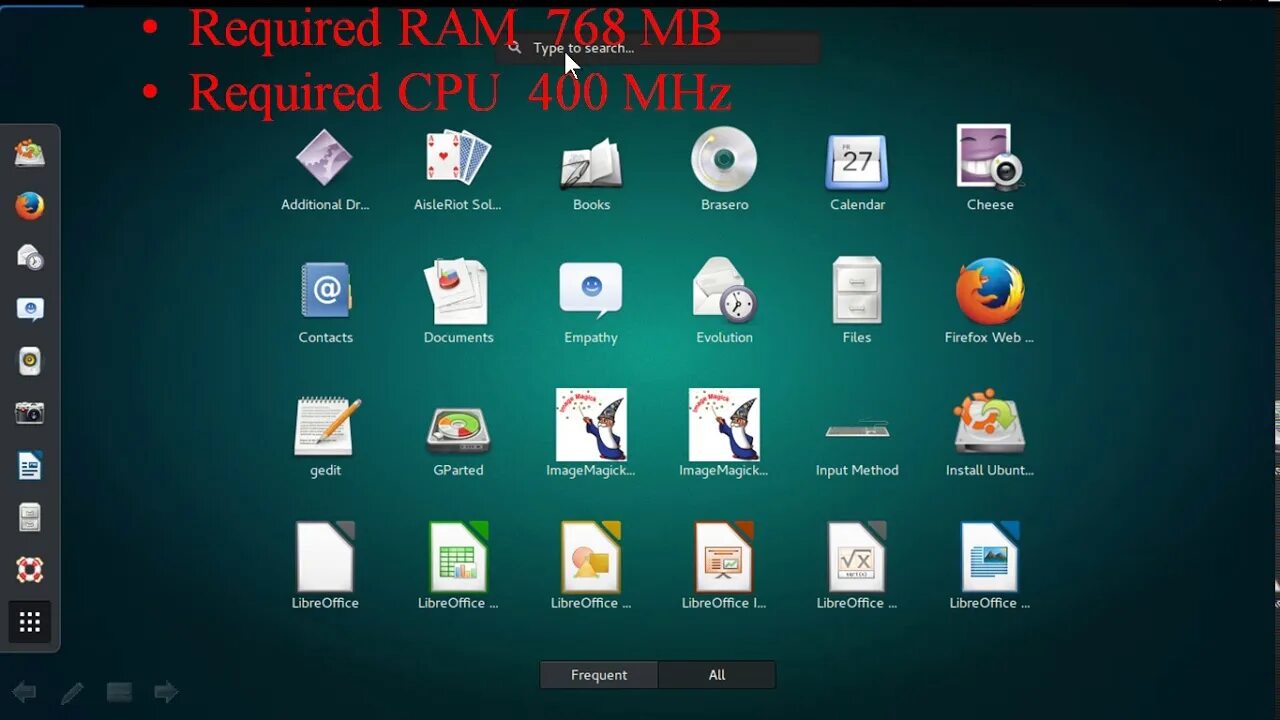Switch to the Frequent tab
1280x720 pixels.
coord(599,675)
